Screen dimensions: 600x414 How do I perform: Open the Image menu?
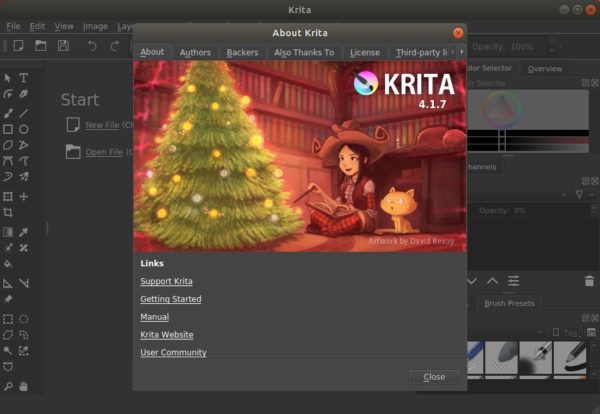coord(95,26)
